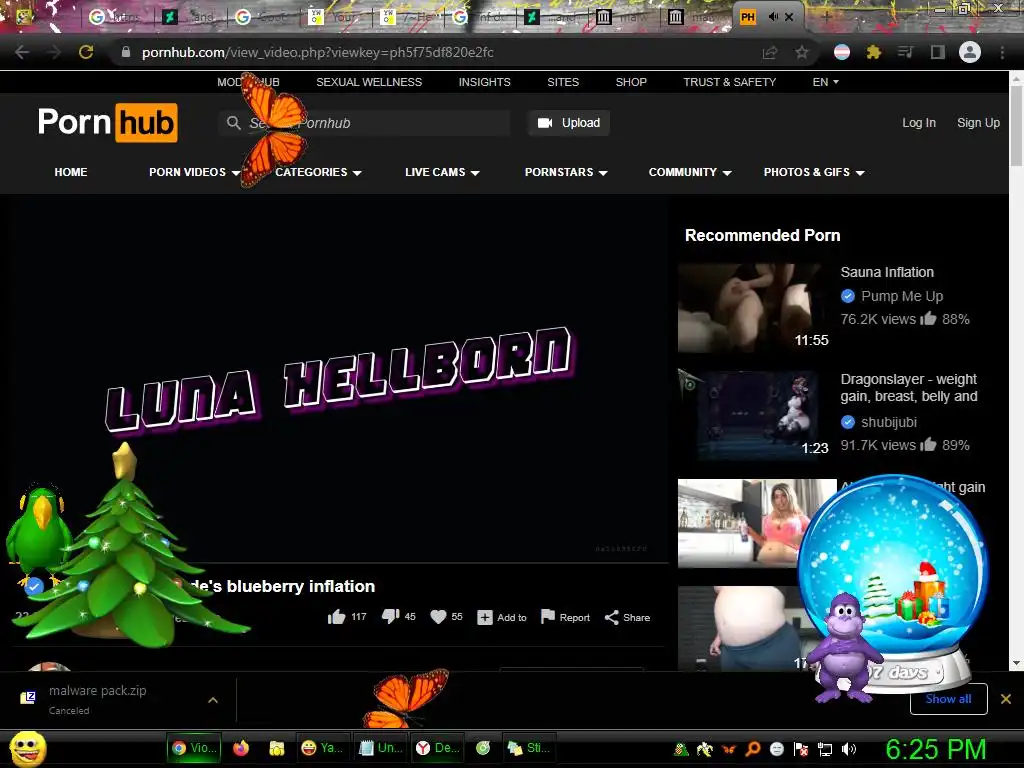Image resolution: width=1024 pixels, height=768 pixels.
Task: Expand the CATEGORIES dropdown
Action: 318,172
